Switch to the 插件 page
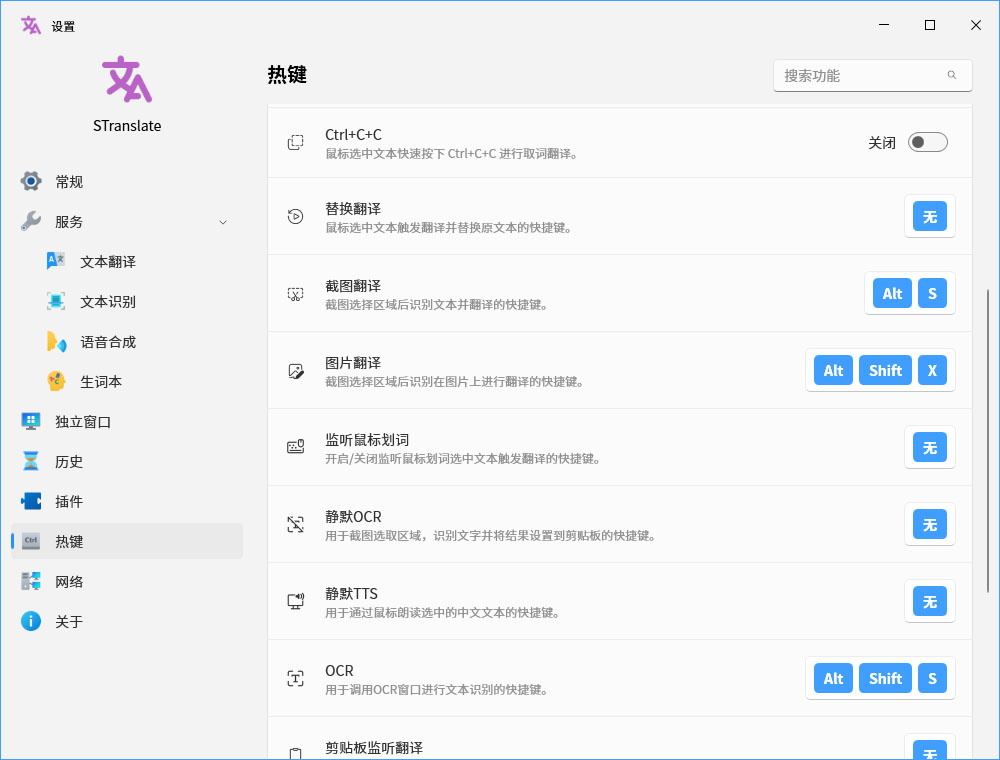The image size is (1000, 760). tap(127, 502)
